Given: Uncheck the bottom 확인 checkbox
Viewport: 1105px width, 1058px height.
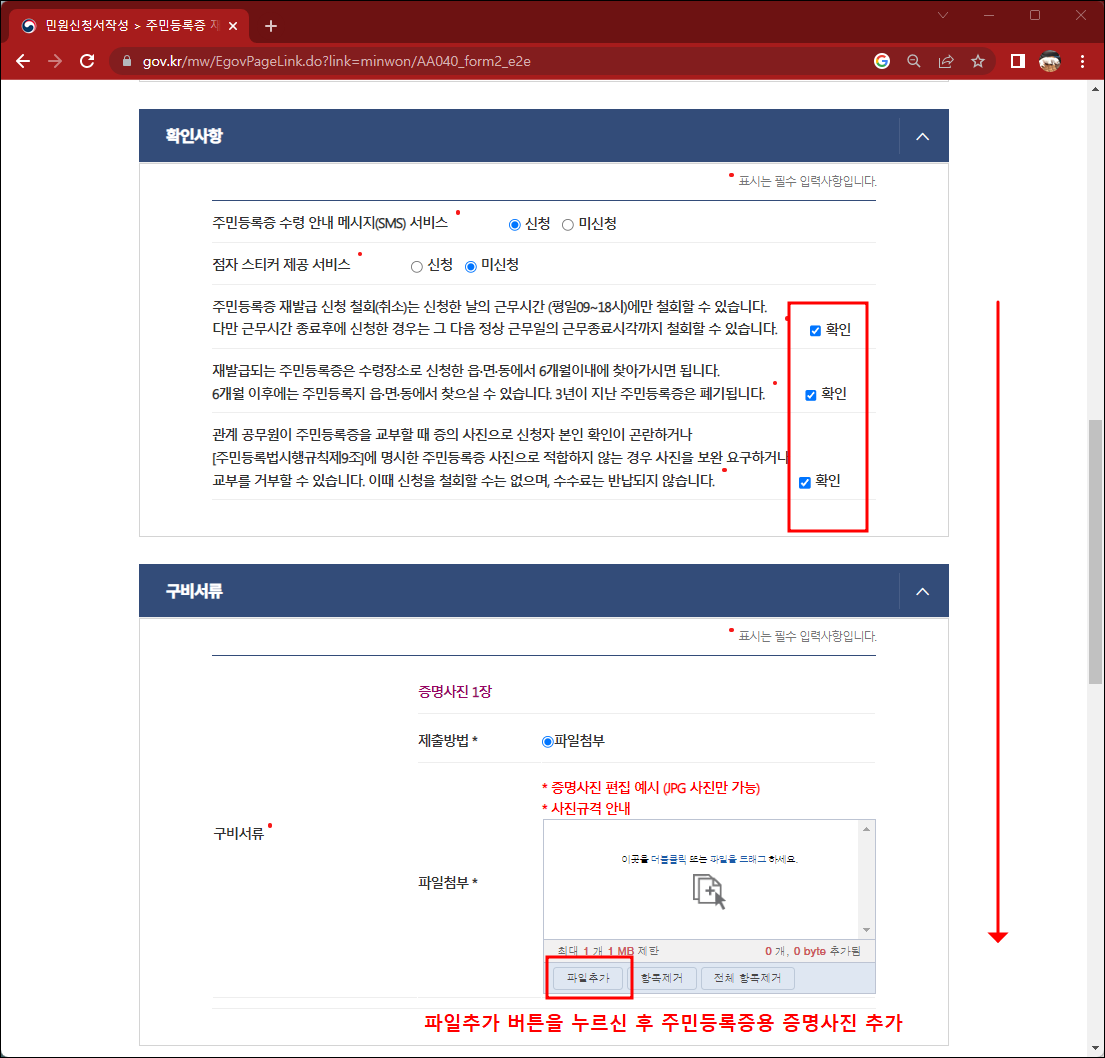Looking at the screenshot, I should (x=803, y=482).
